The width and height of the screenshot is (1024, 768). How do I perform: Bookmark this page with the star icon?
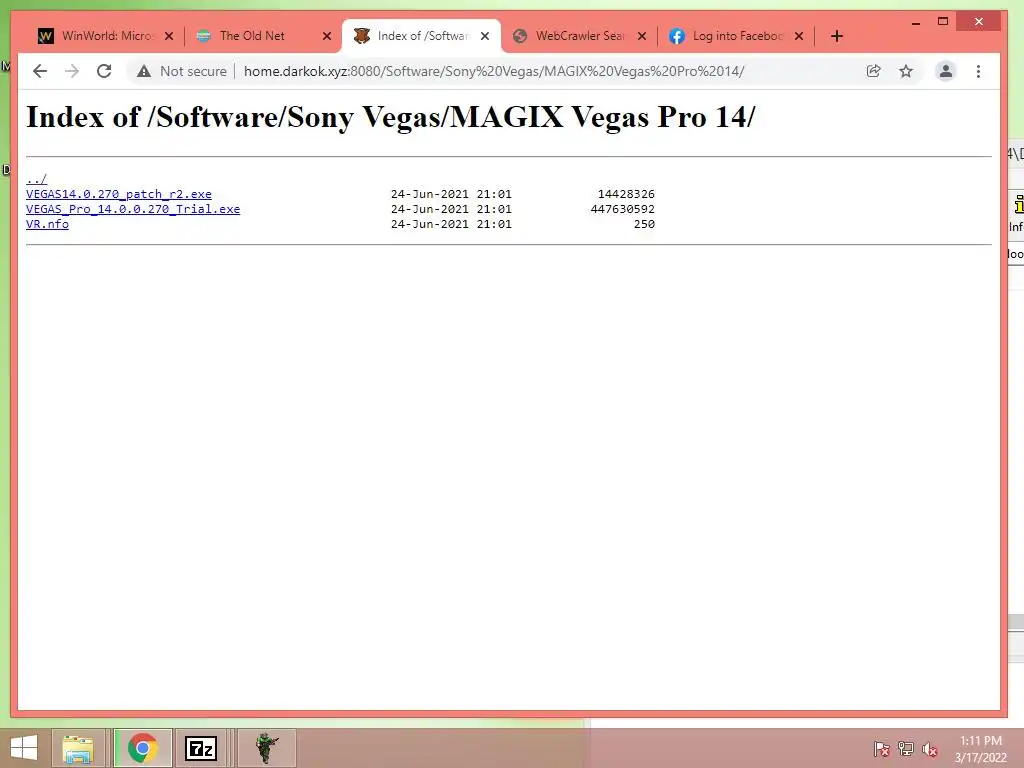pos(906,71)
